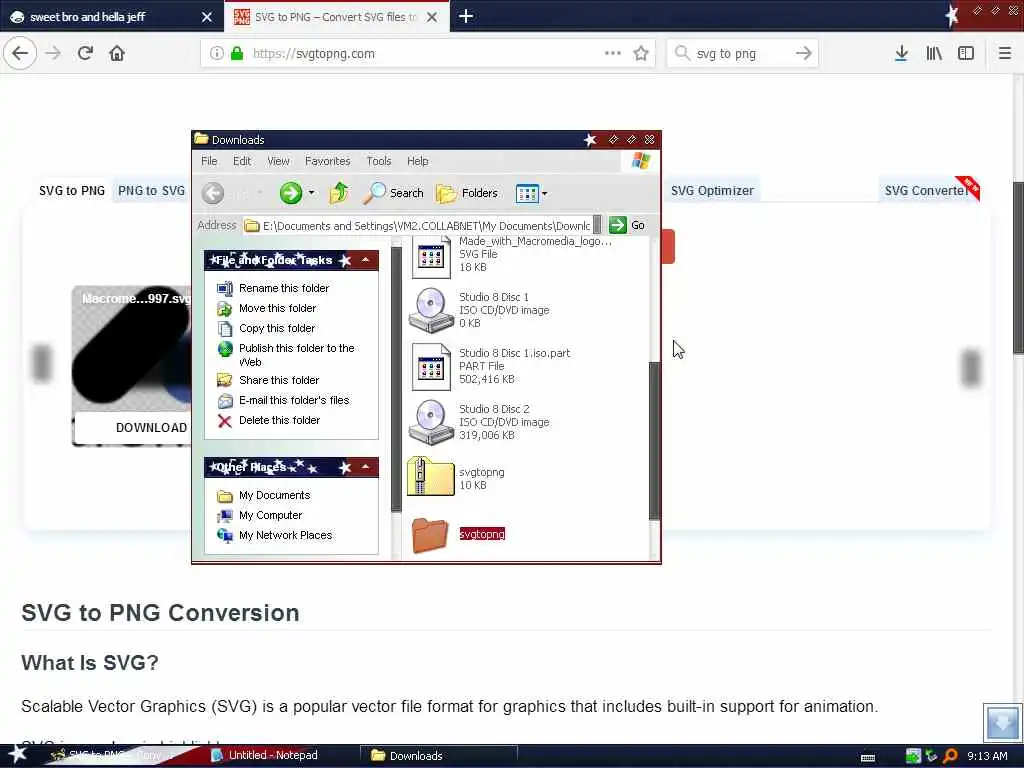Click the 'svg to png' search box
Viewport: 1024px width, 768px height.
point(741,54)
